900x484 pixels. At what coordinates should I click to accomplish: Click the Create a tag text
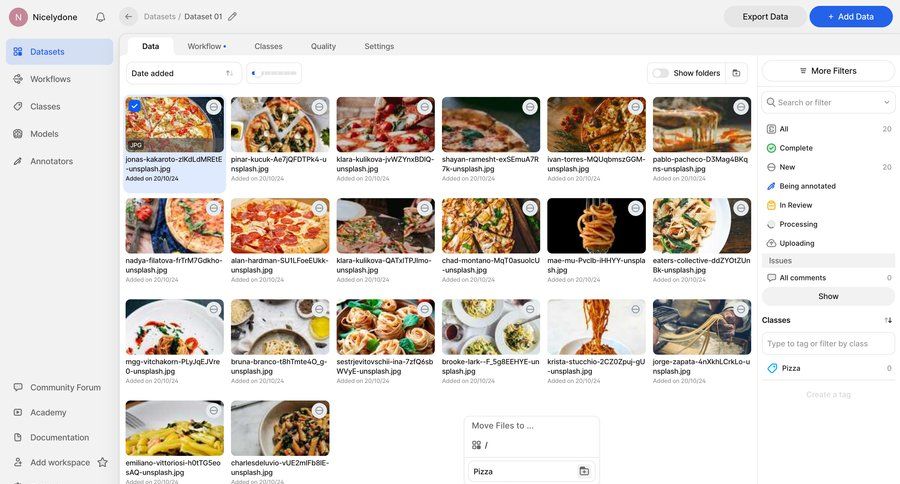tap(828, 394)
